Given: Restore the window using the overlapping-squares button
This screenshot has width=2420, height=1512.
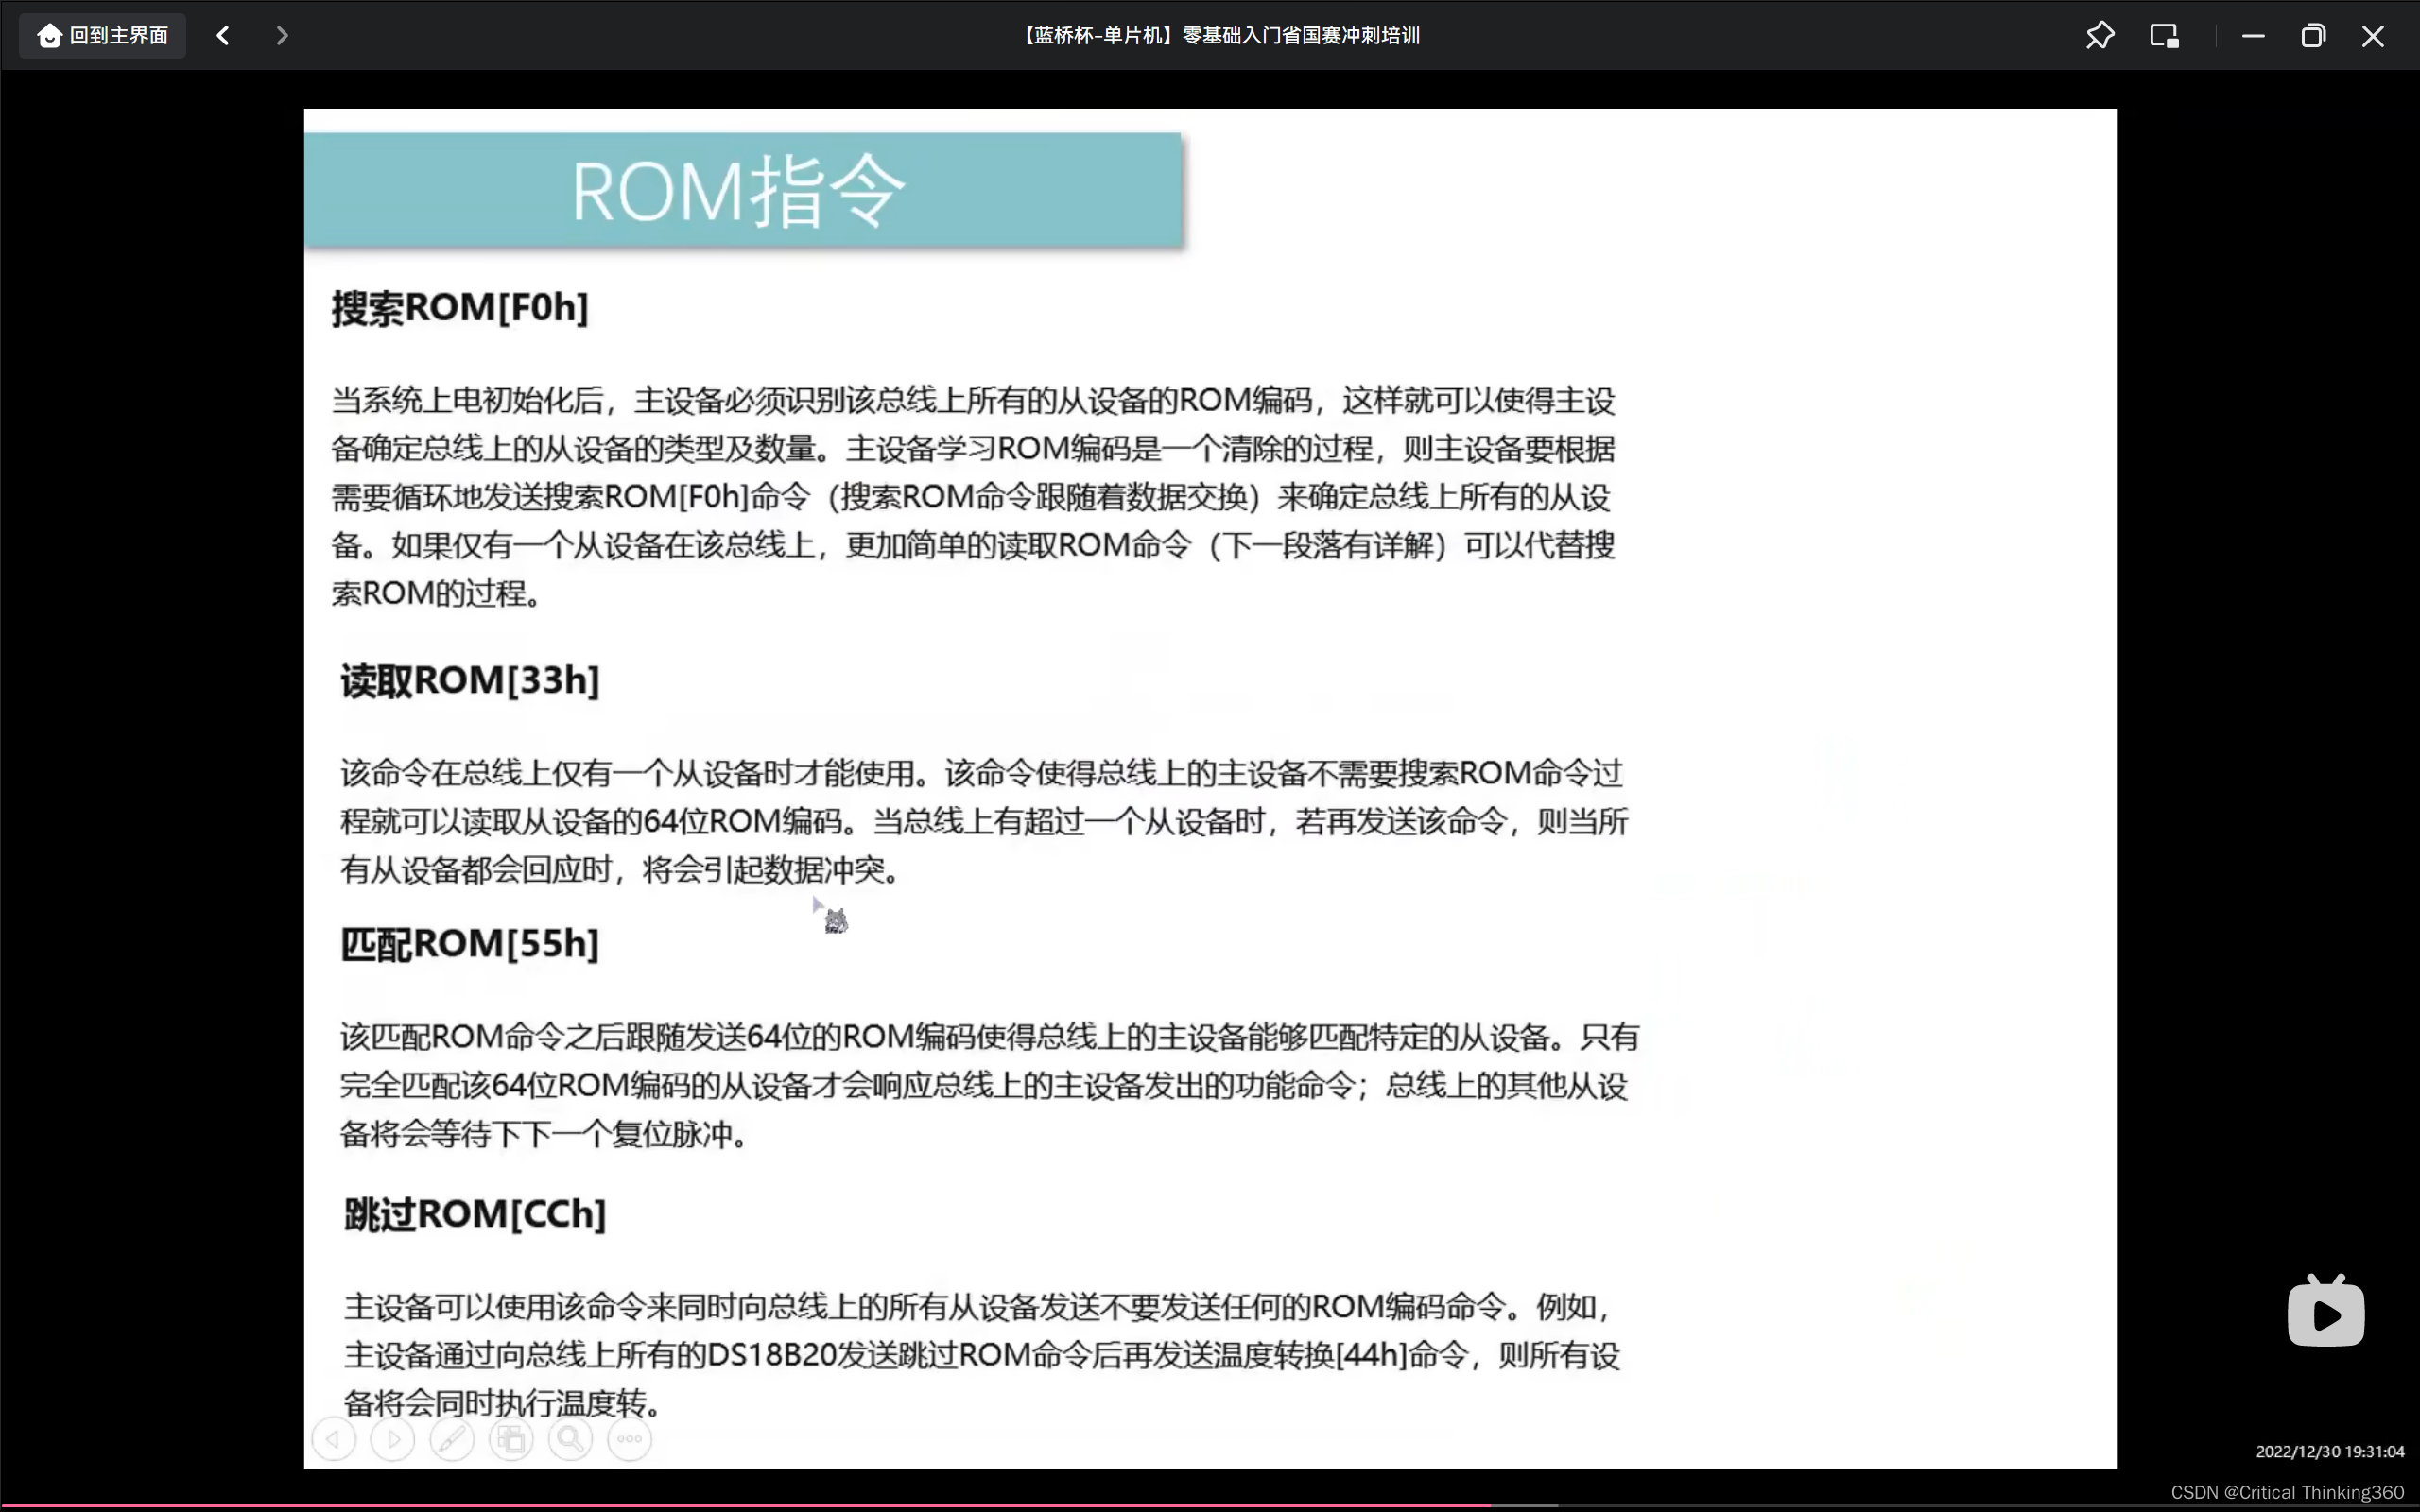Looking at the screenshot, I should [x=2313, y=36].
